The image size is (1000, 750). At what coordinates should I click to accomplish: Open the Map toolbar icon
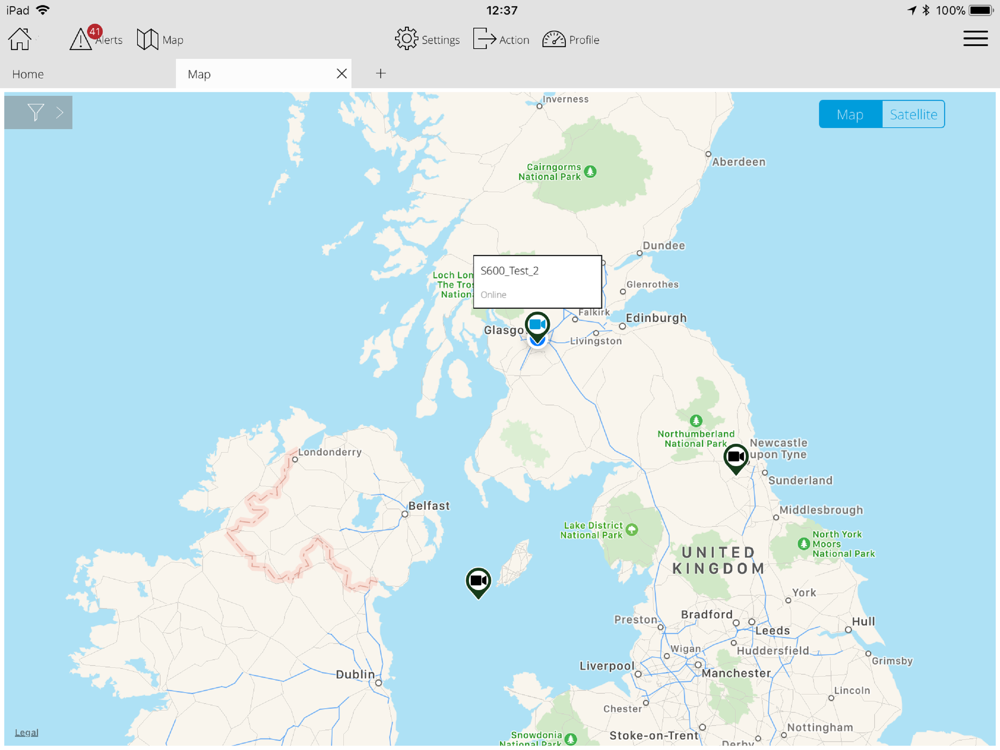(x=160, y=40)
